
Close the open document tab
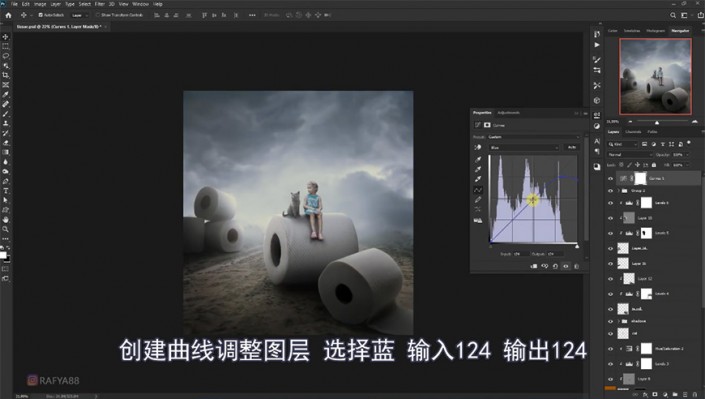[105, 27]
